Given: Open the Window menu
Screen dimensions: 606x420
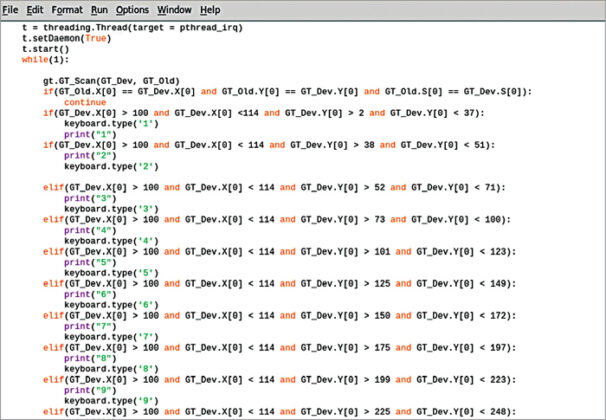Looking at the screenshot, I should (175, 9).
